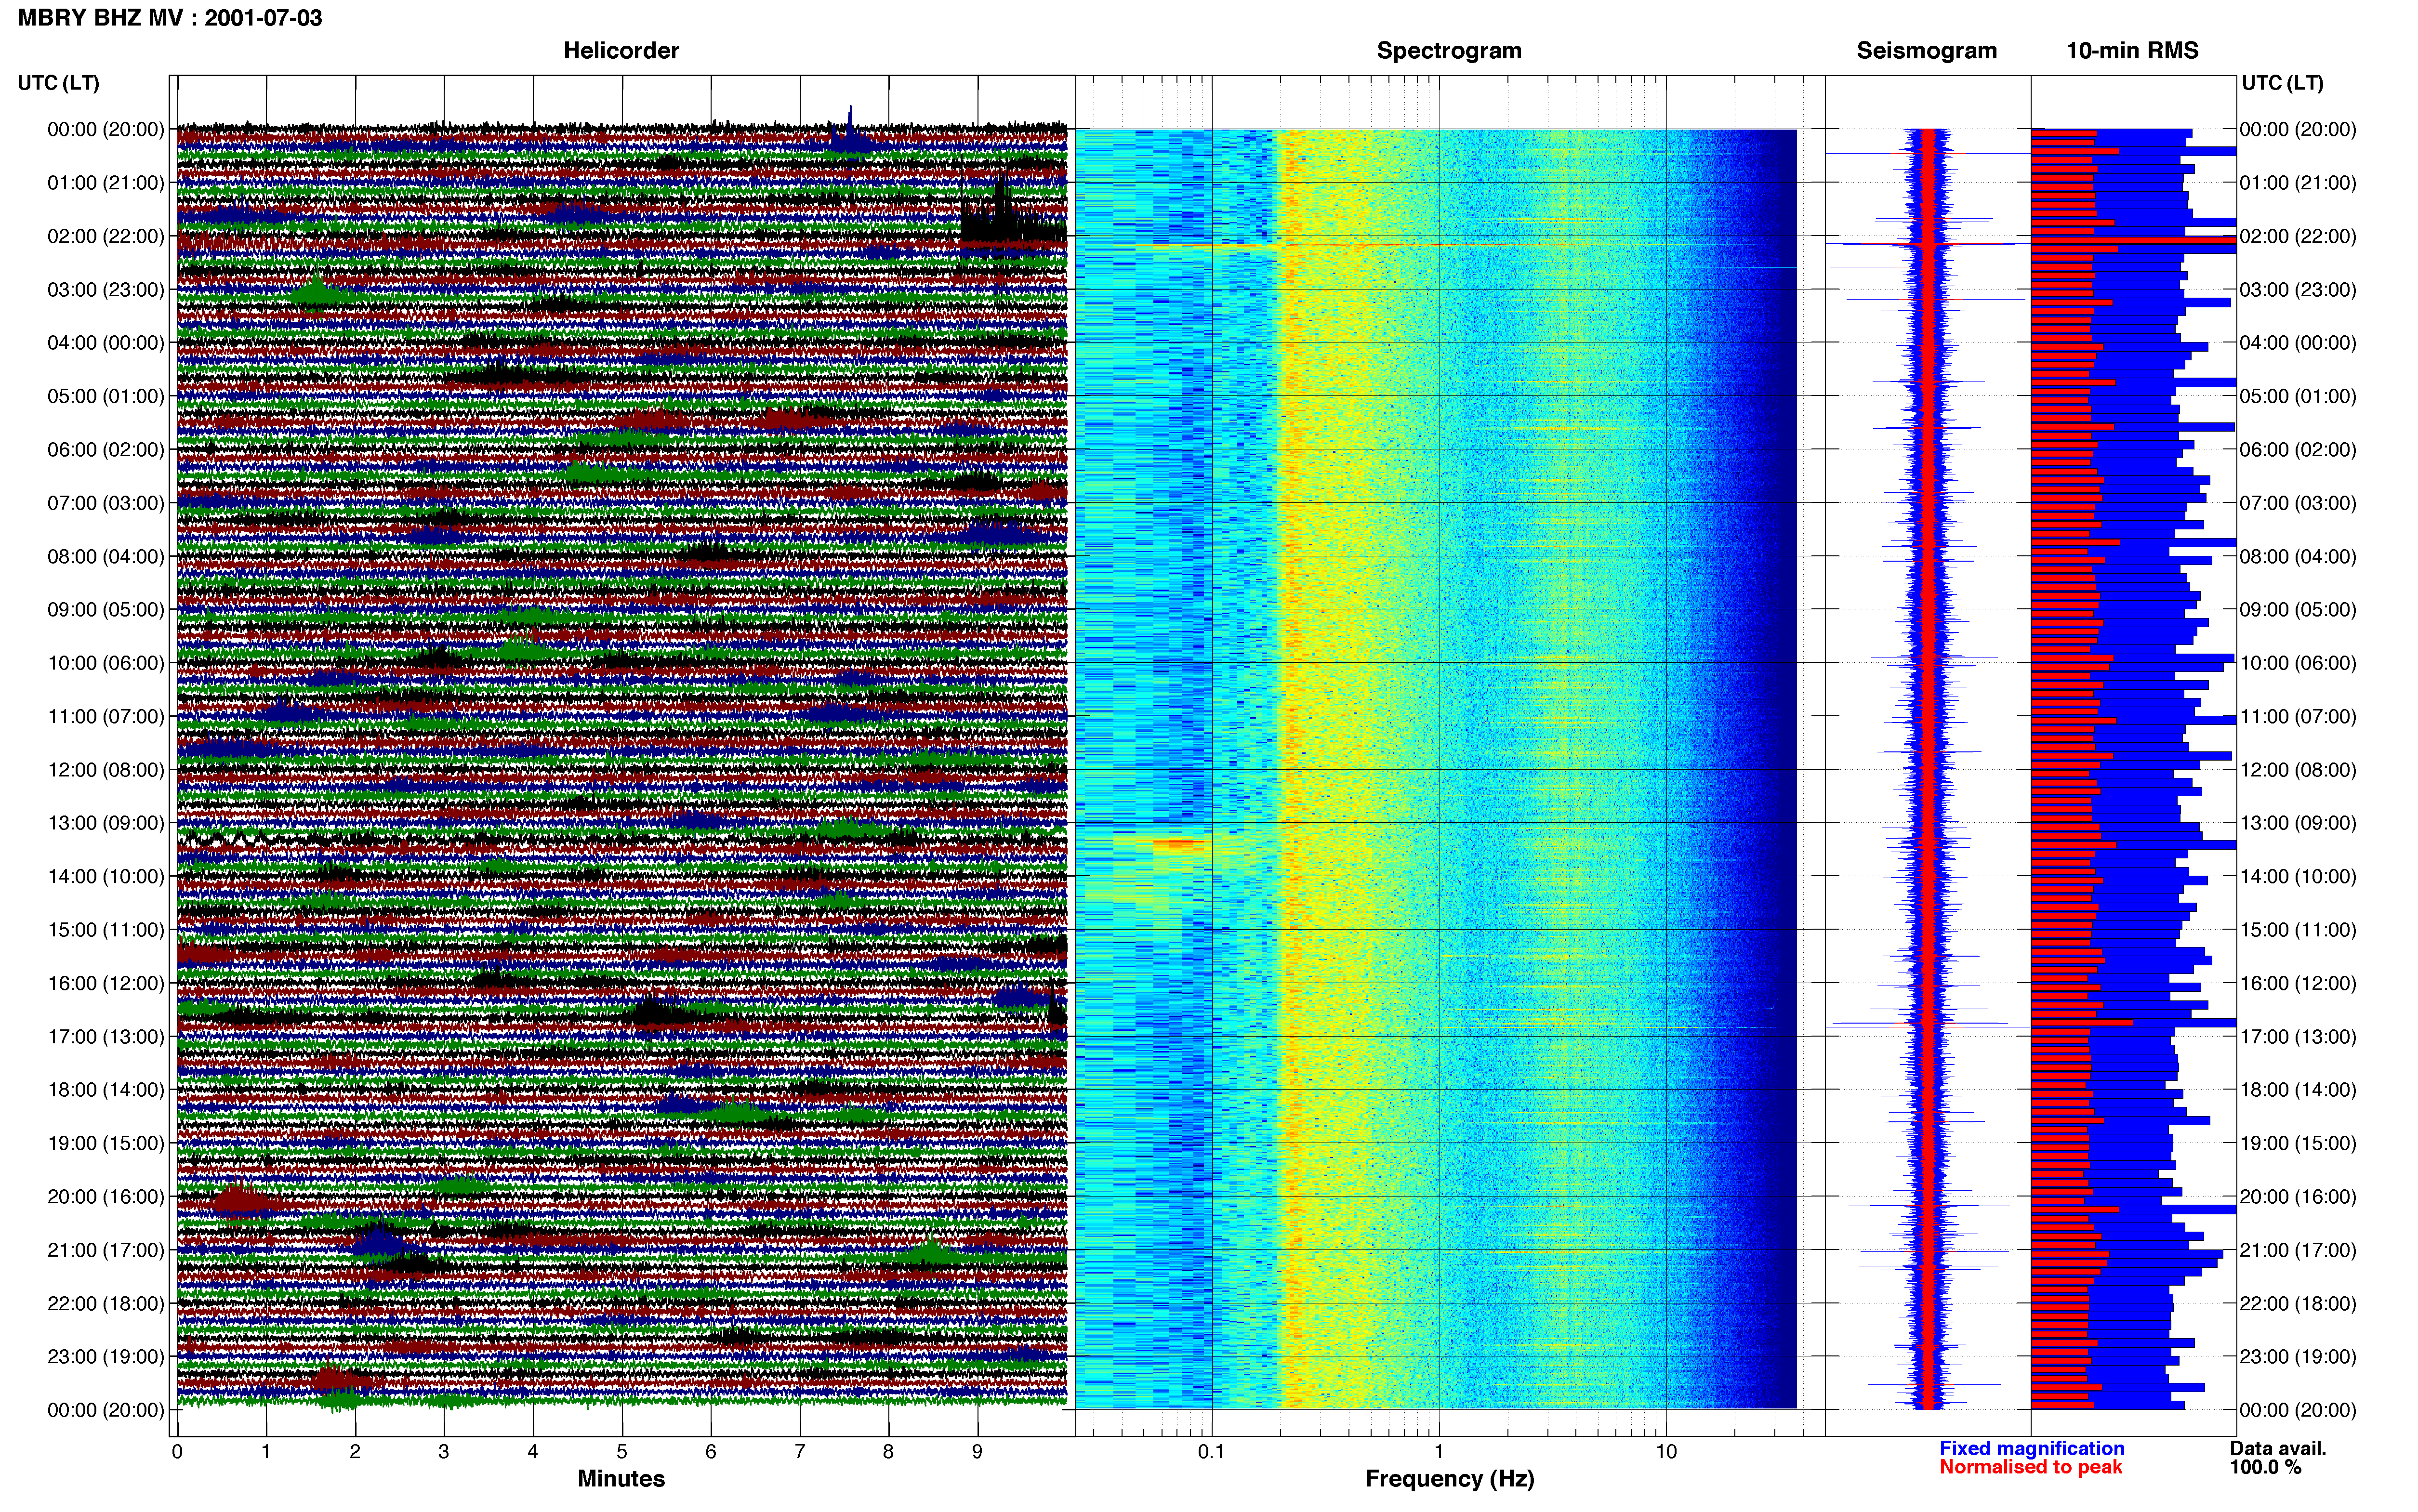Click the left time label 13:00 (09:00)
Screen dimensions: 2418x1512
point(106,823)
